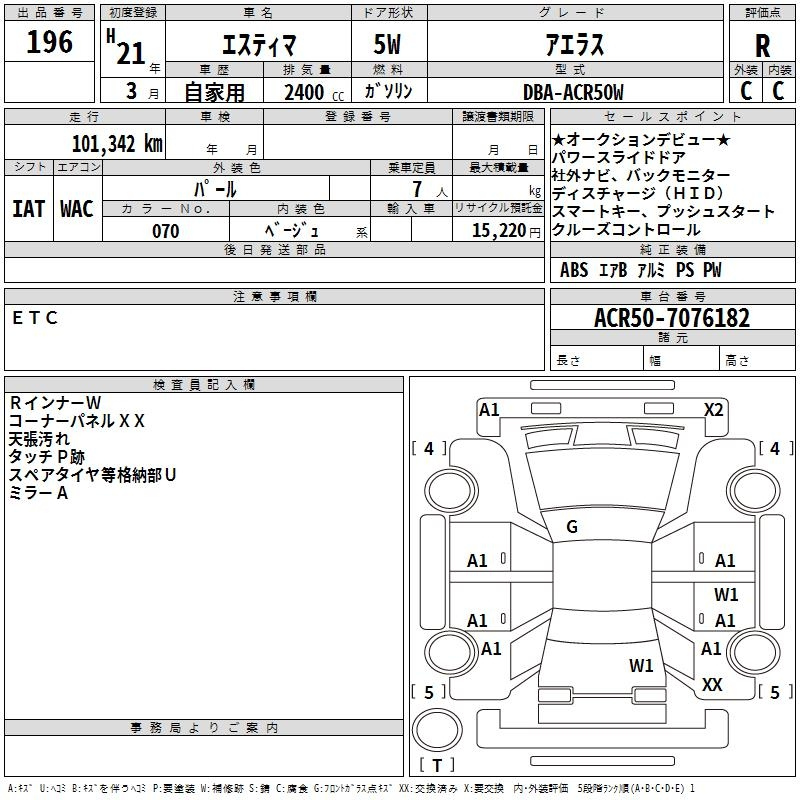
Task: Select the fuel type ガソリン
Action: (x=388, y=91)
